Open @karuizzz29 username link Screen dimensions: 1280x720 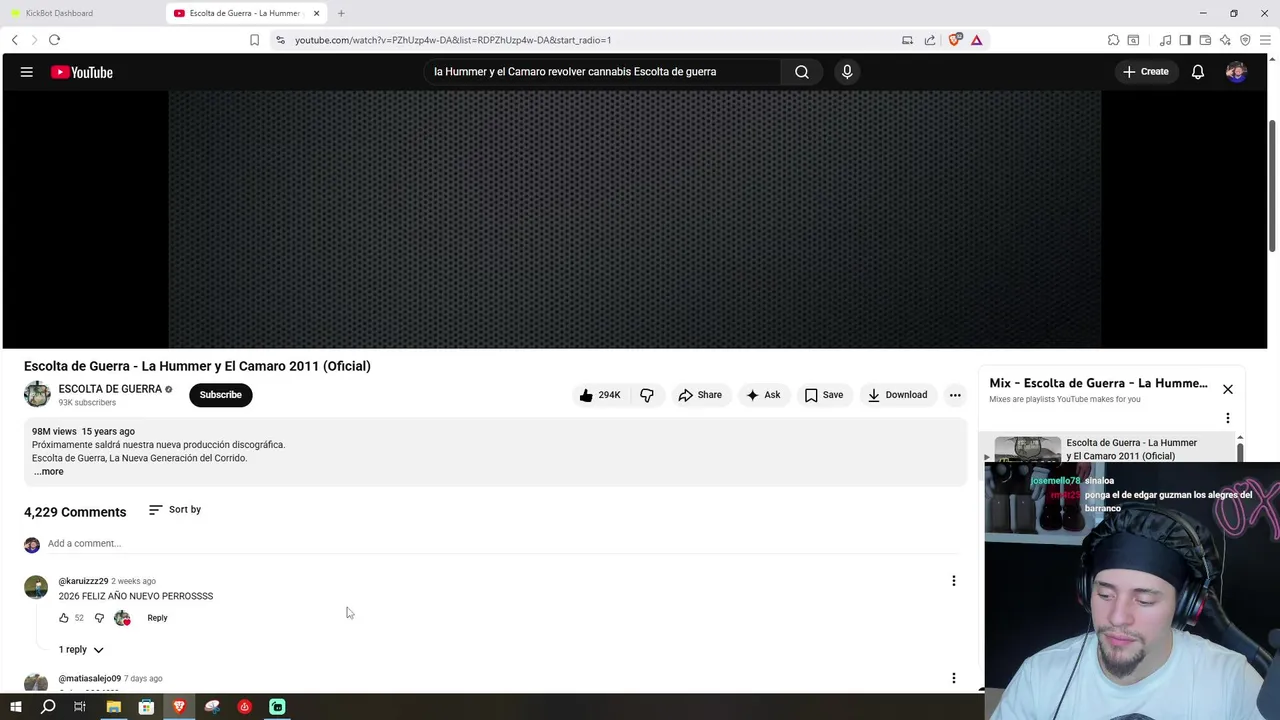click(x=83, y=581)
